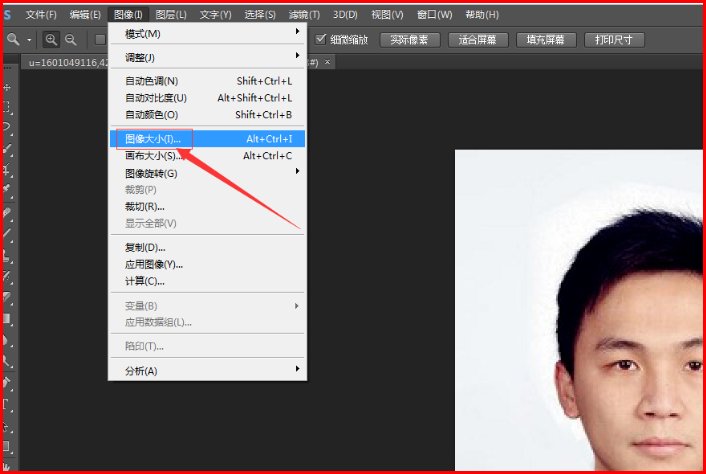Click the Zoom In magnifier in options bar

[x=51, y=40]
